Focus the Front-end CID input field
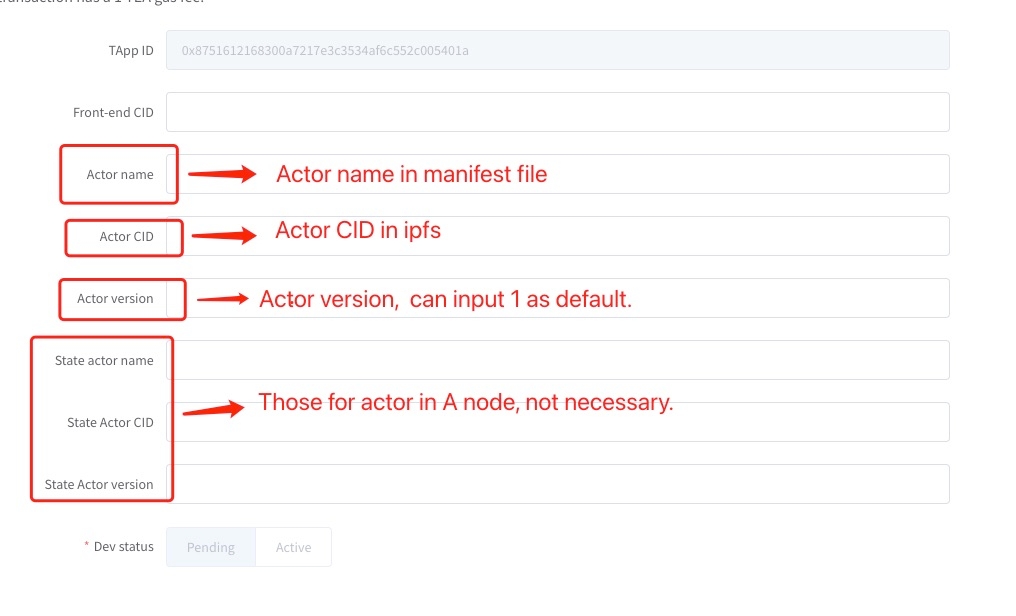This screenshot has height=616, width=1016. pos(557,112)
